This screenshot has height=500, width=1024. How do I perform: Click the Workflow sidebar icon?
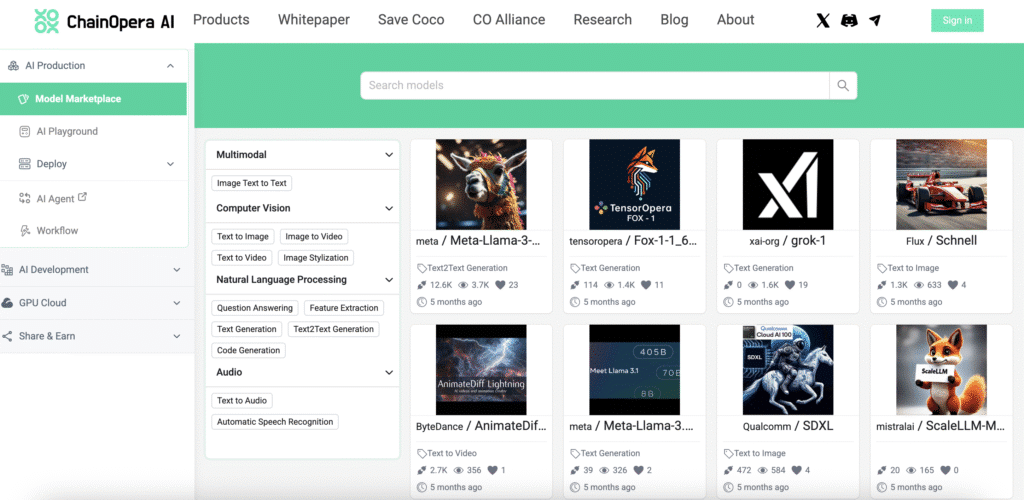click(x=26, y=231)
